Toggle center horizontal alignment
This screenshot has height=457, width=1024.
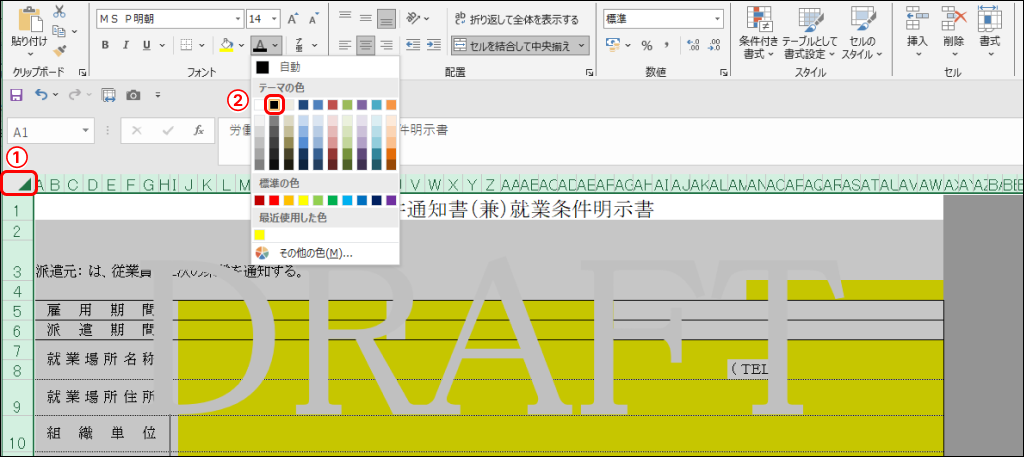pos(366,45)
